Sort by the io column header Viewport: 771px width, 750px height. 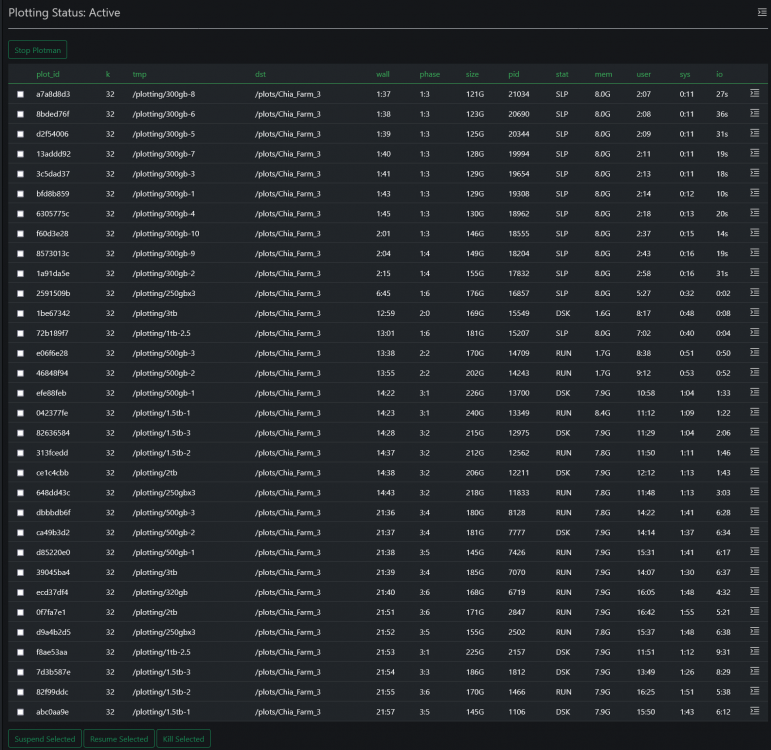pyautogui.click(x=719, y=74)
